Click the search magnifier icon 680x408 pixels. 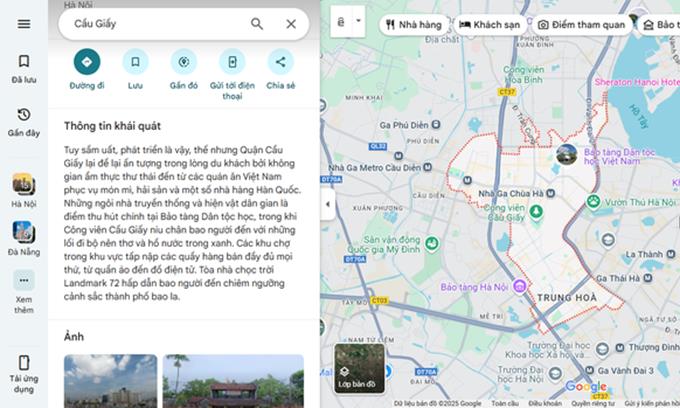[257, 24]
